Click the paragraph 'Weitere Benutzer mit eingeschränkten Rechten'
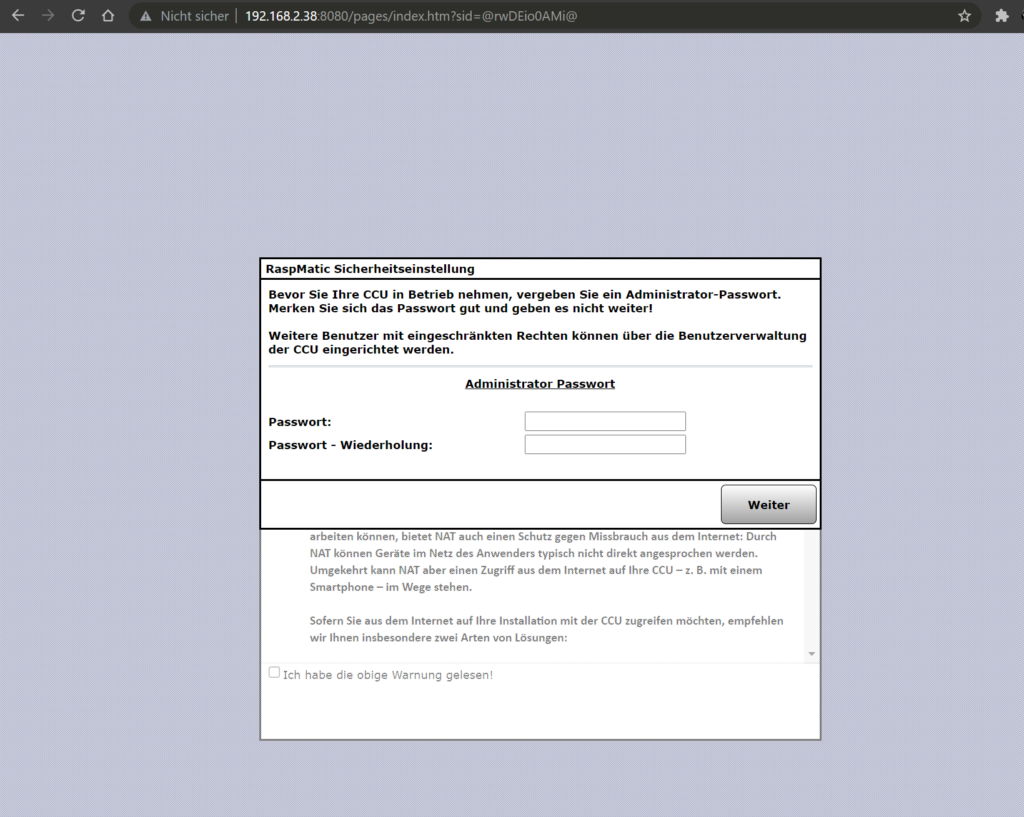The image size is (1024, 817). click(537, 342)
